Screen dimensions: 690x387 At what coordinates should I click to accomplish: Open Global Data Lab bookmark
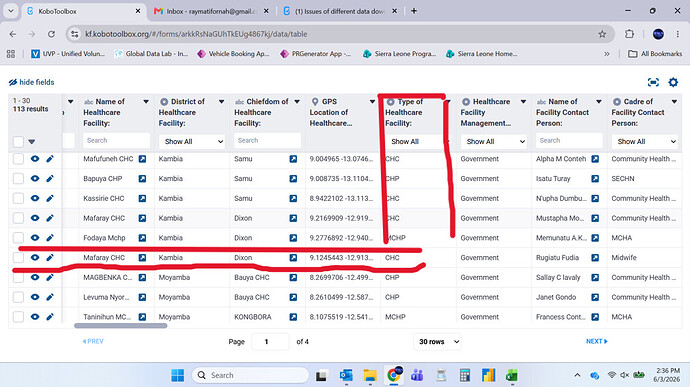click(151, 54)
